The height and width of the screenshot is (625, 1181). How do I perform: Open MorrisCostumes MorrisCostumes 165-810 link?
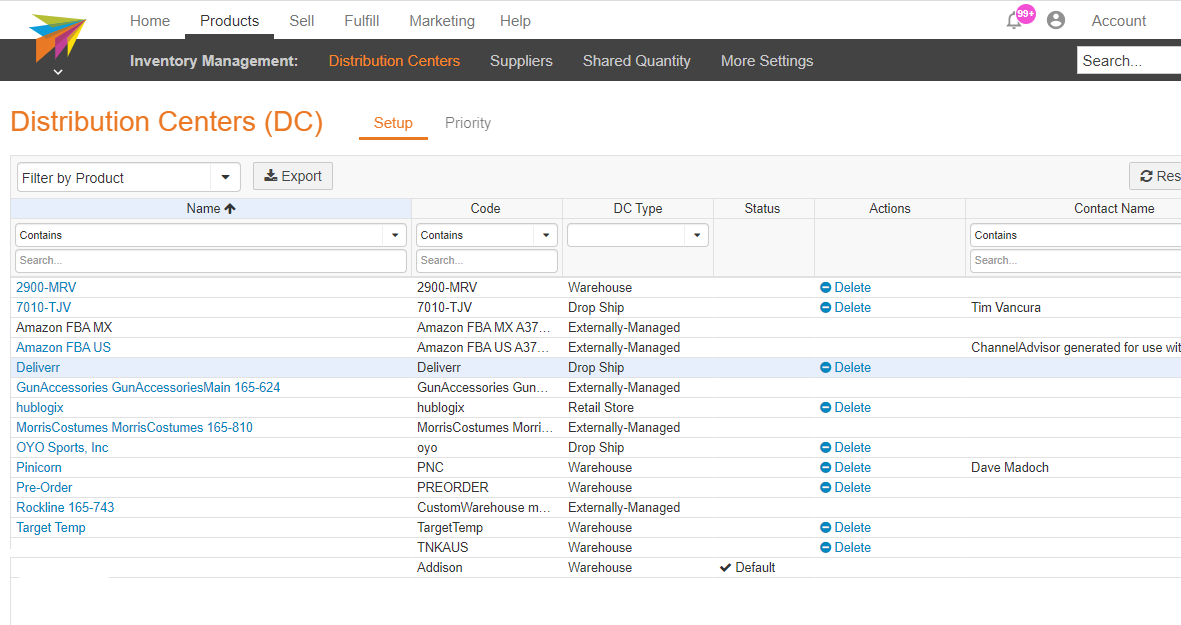(135, 427)
